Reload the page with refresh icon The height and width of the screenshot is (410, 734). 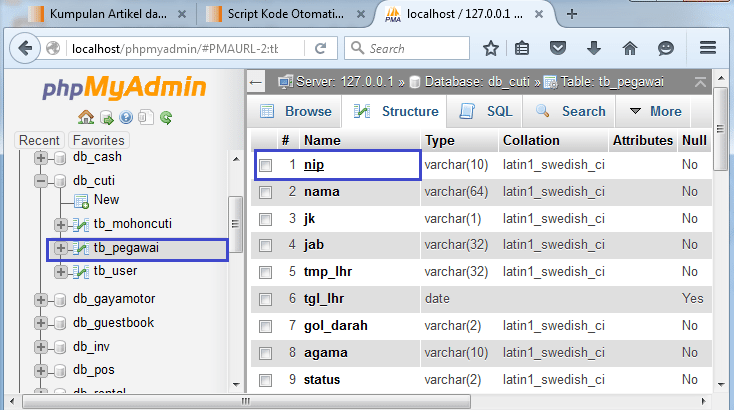click(x=321, y=48)
